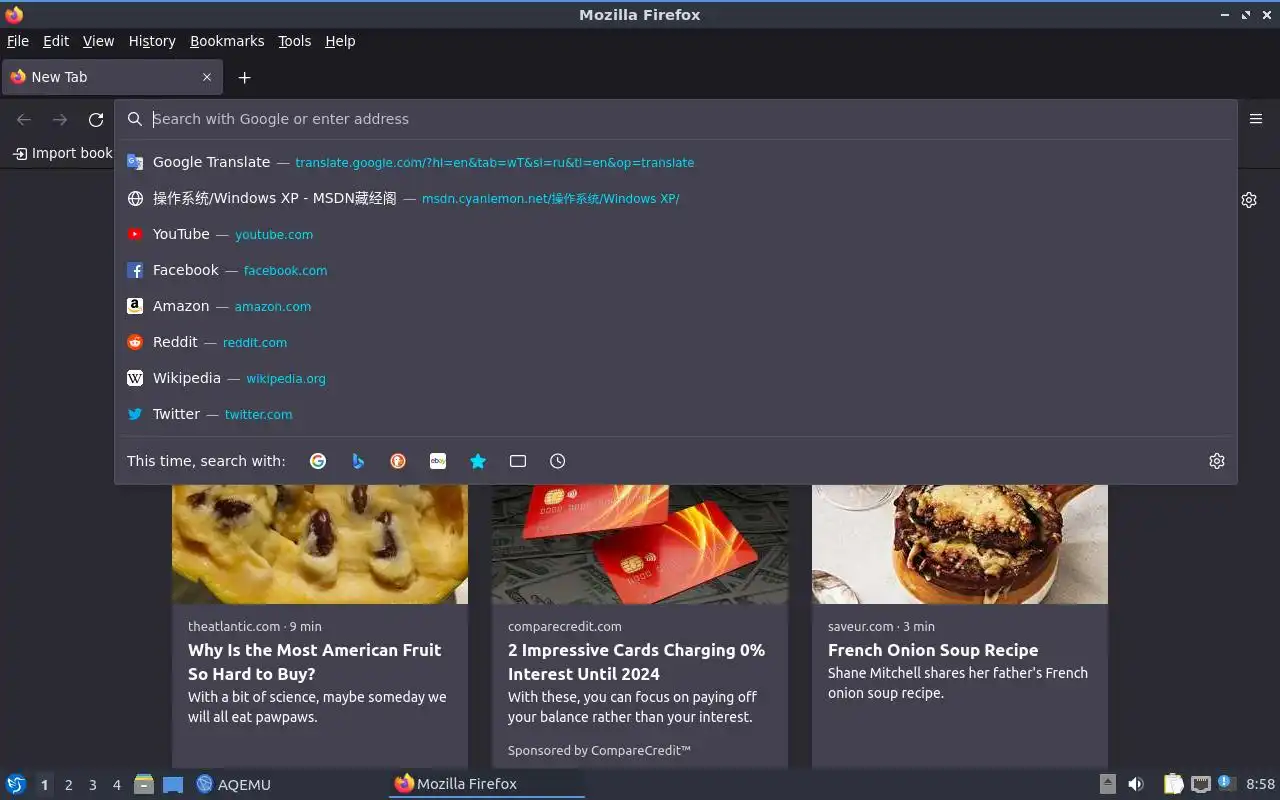Choose the Windows XP MSDN suggestion

point(676,198)
